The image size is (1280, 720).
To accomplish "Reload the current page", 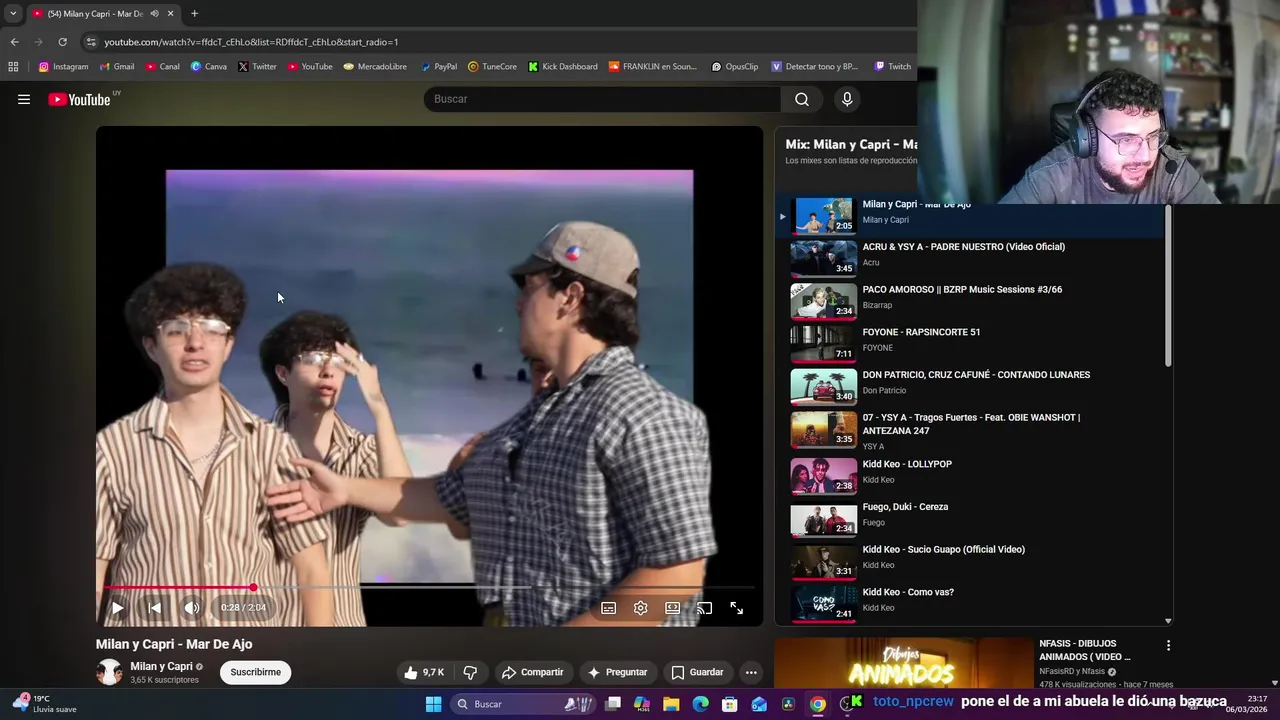I will point(62,42).
